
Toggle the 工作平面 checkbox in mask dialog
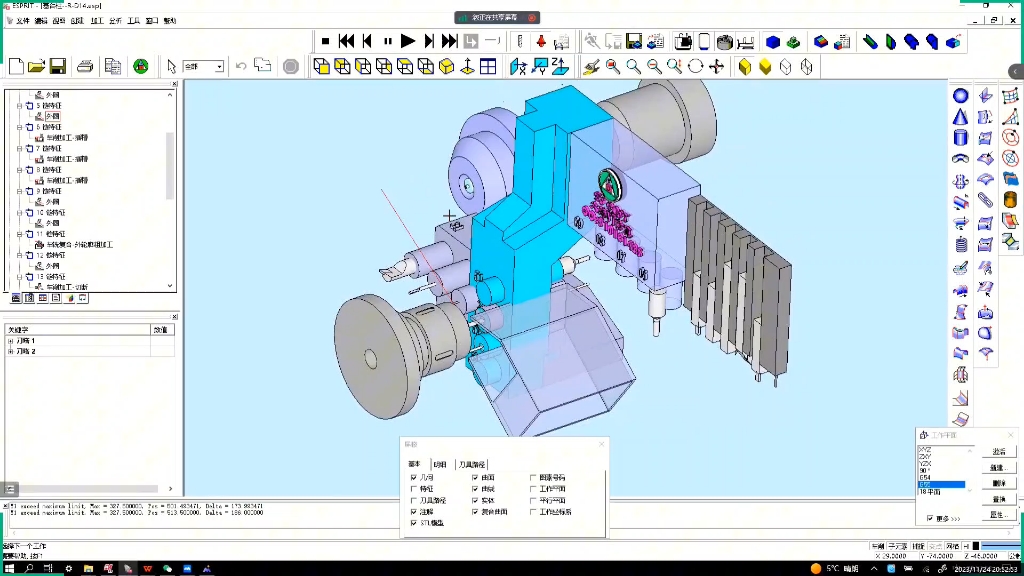click(x=533, y=488)
